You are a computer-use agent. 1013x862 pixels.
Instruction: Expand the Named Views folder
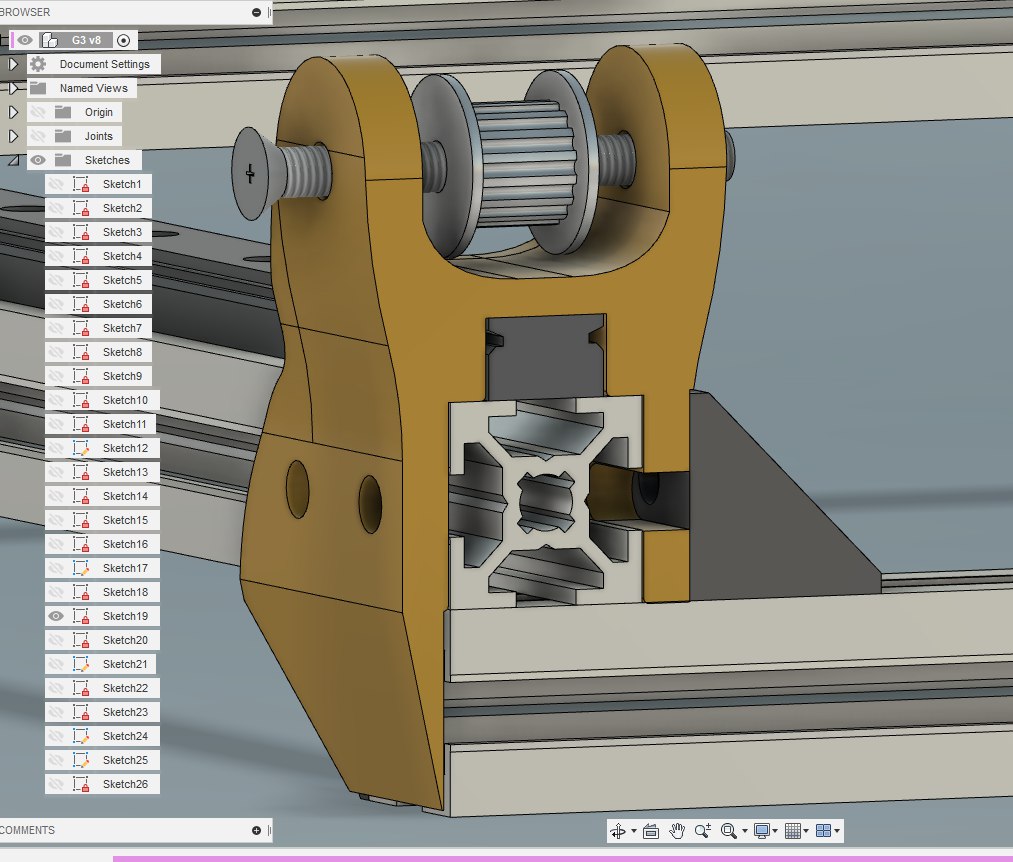point(13,88)
